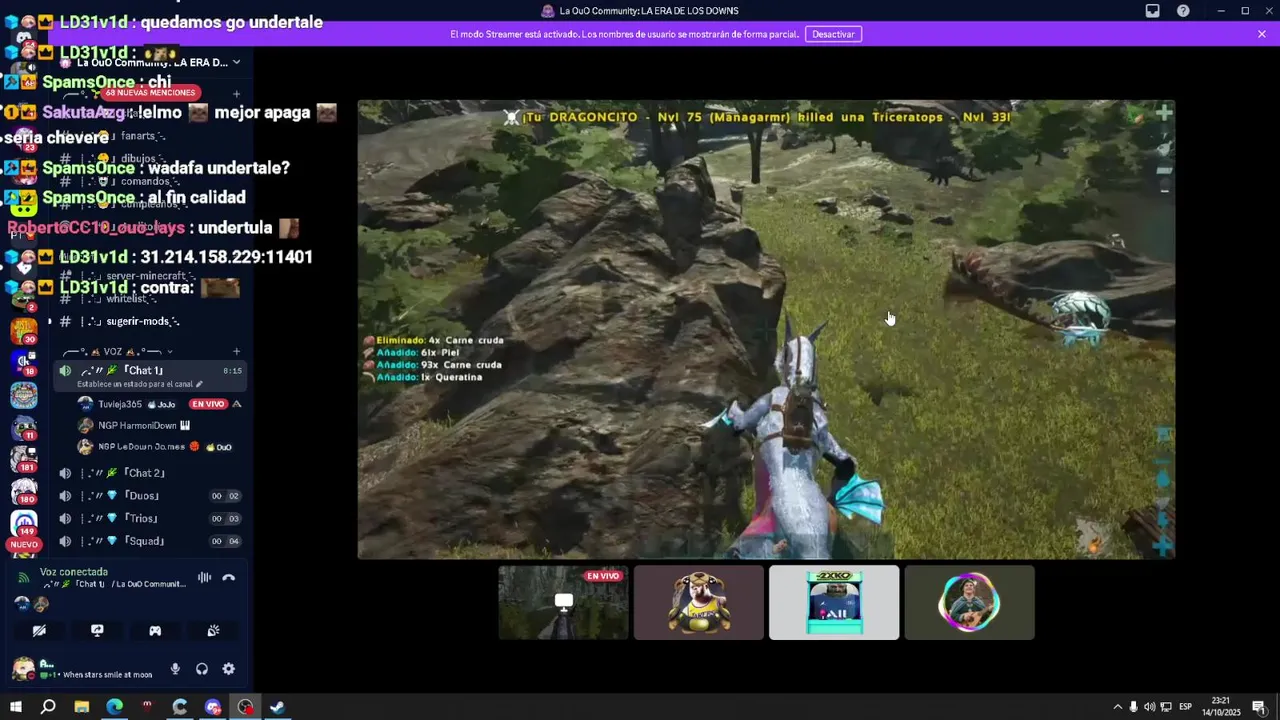The image size is (1280, 720).
Task: Share your screen from voice panel
Action: (x=97, y=631)
